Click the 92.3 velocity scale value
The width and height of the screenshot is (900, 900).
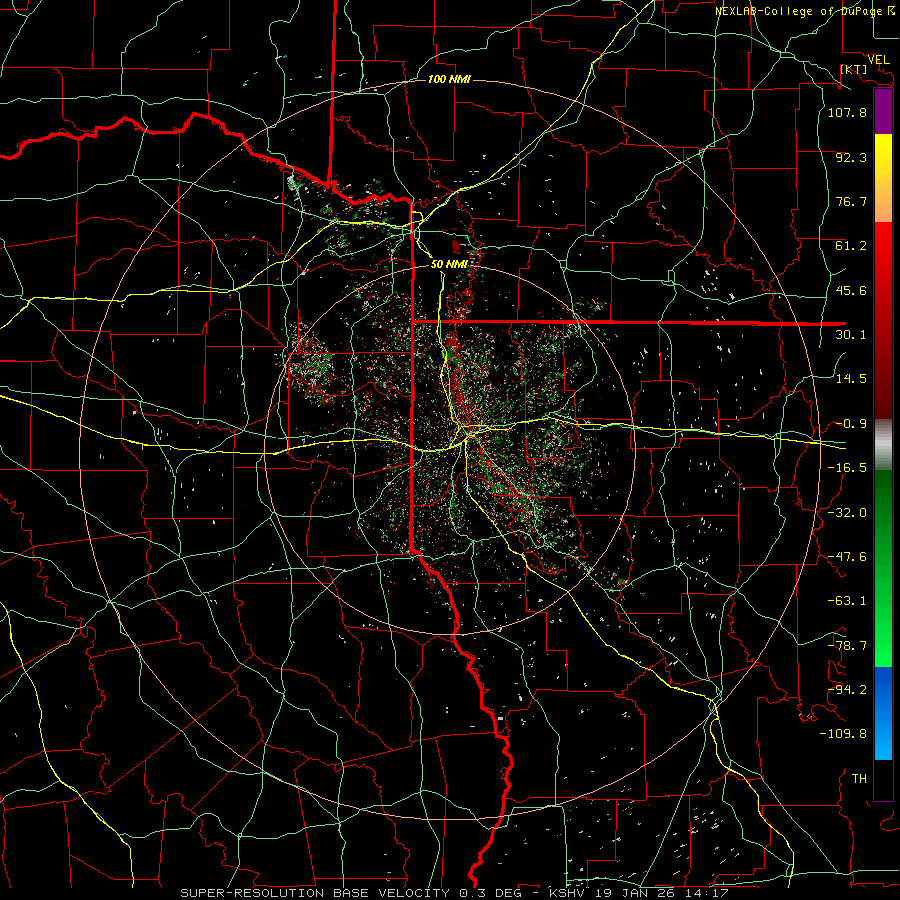851,157
